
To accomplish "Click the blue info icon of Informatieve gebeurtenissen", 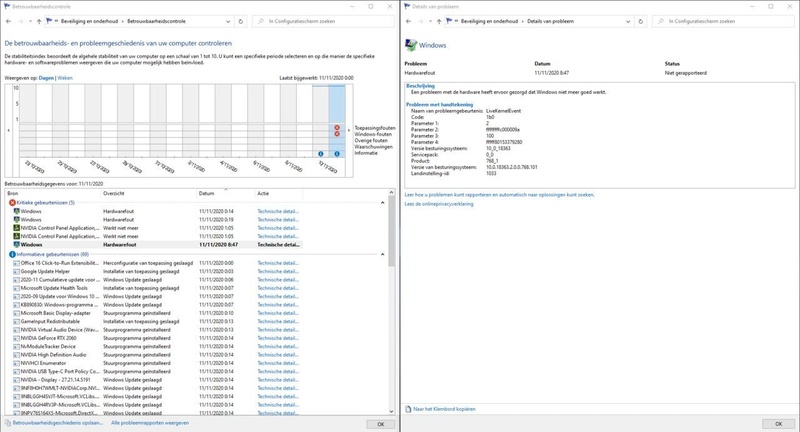I will pos(12,254).
